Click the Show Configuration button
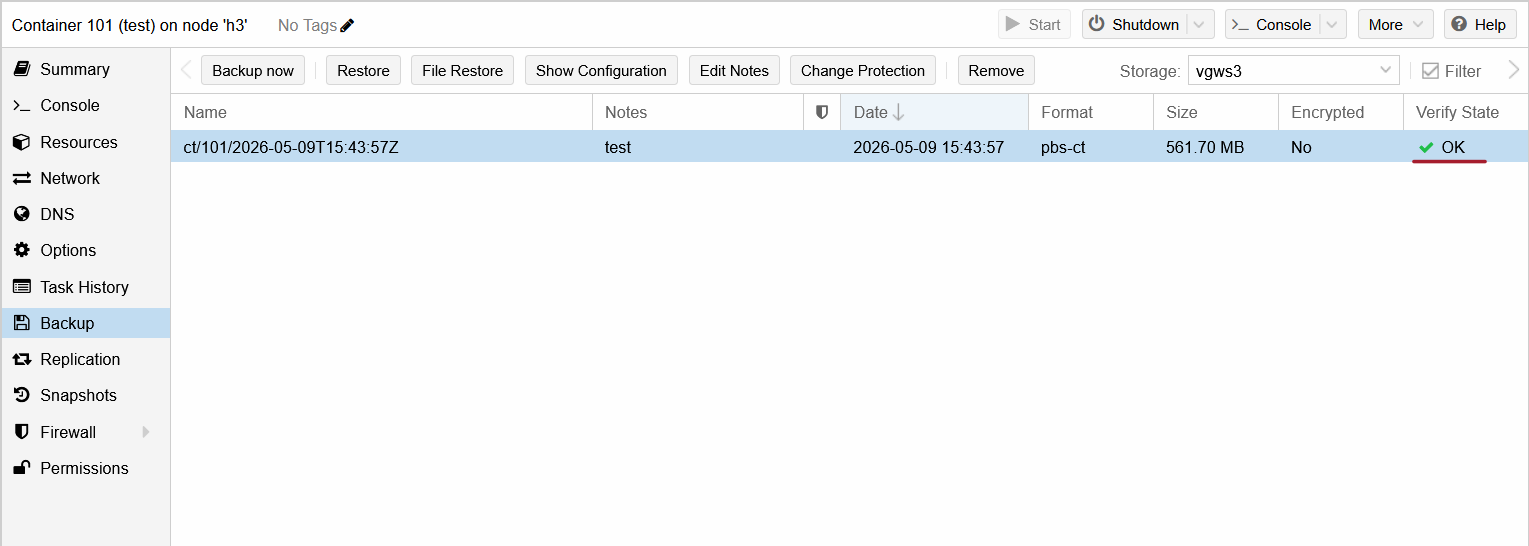Image resolution: width=1529 pixels, height=546 pixels. (x=601, y=70)
